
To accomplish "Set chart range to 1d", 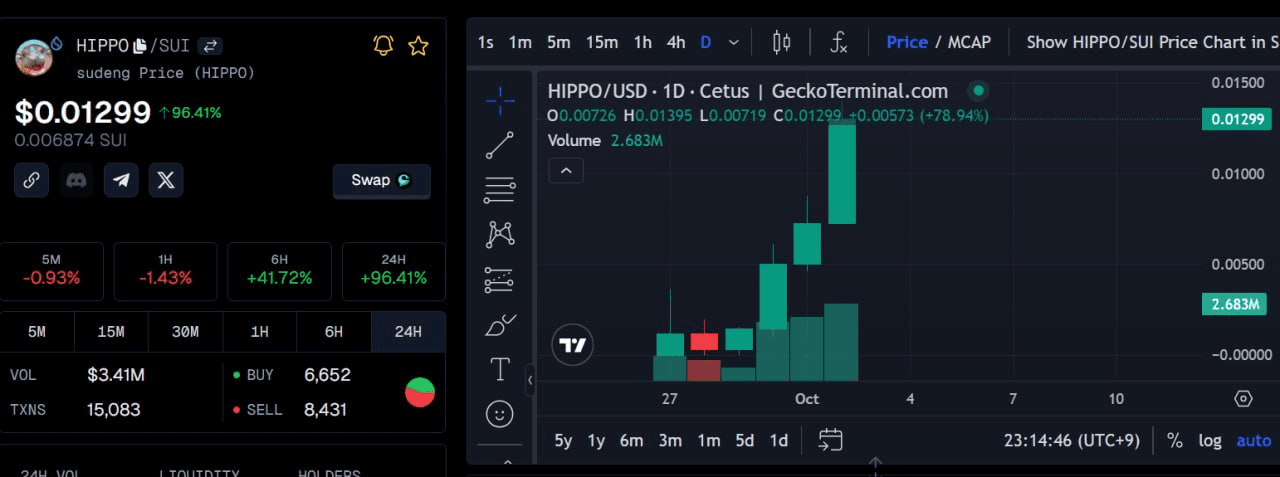I will 778,440.
